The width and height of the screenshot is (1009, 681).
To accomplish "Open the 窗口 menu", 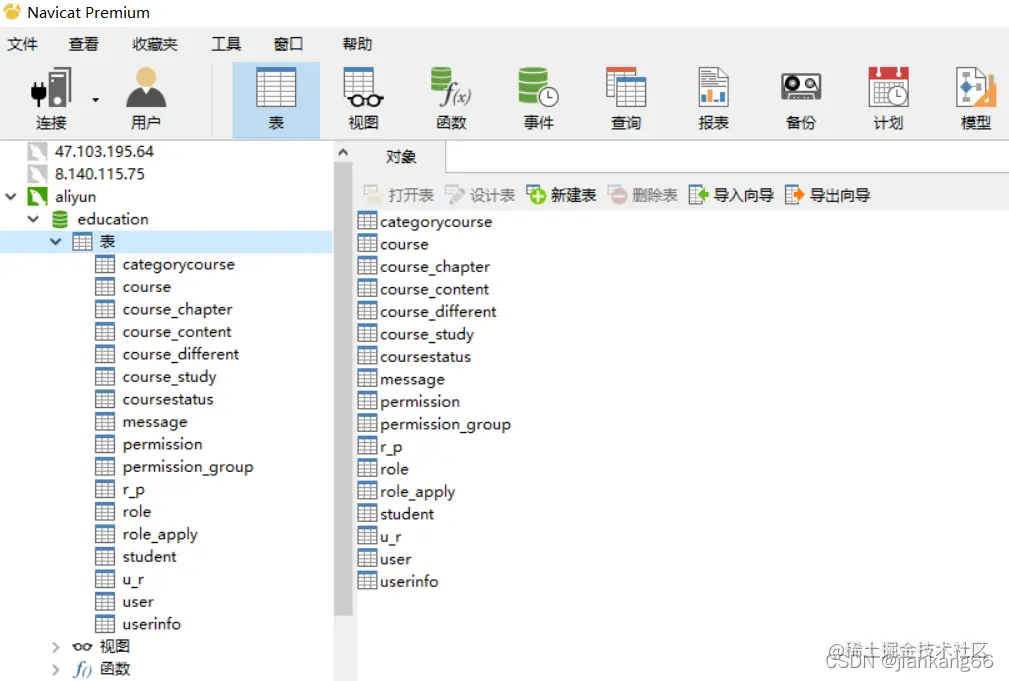I will 288,44.
